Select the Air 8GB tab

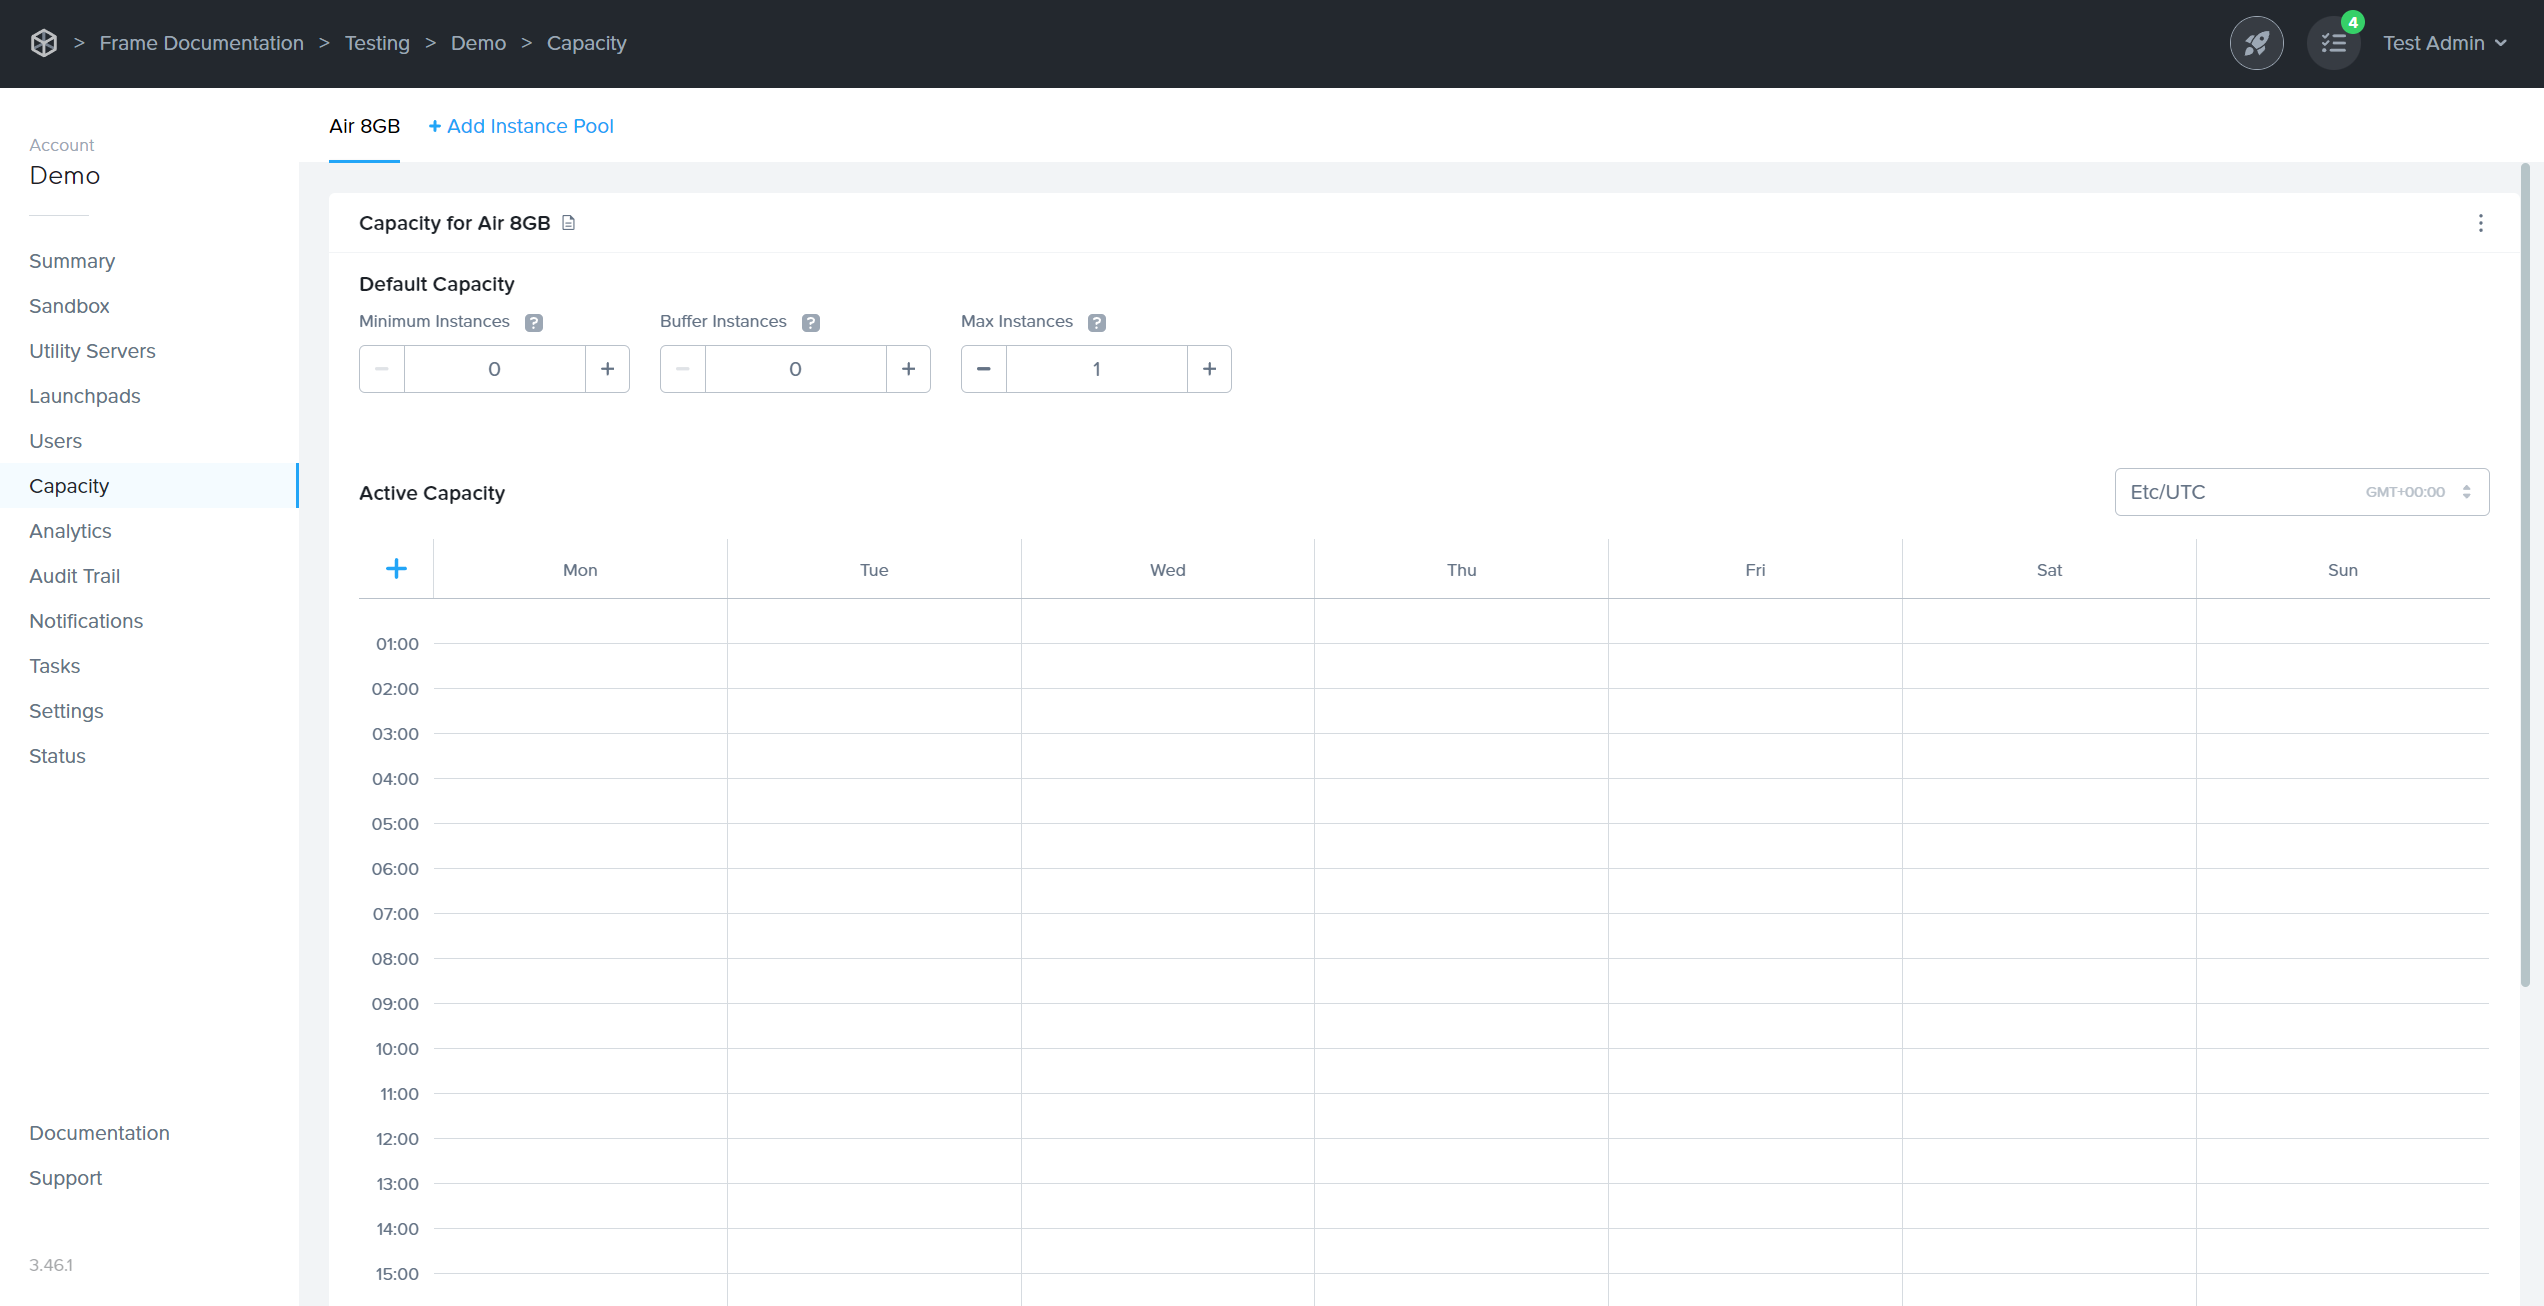[364, 126]
